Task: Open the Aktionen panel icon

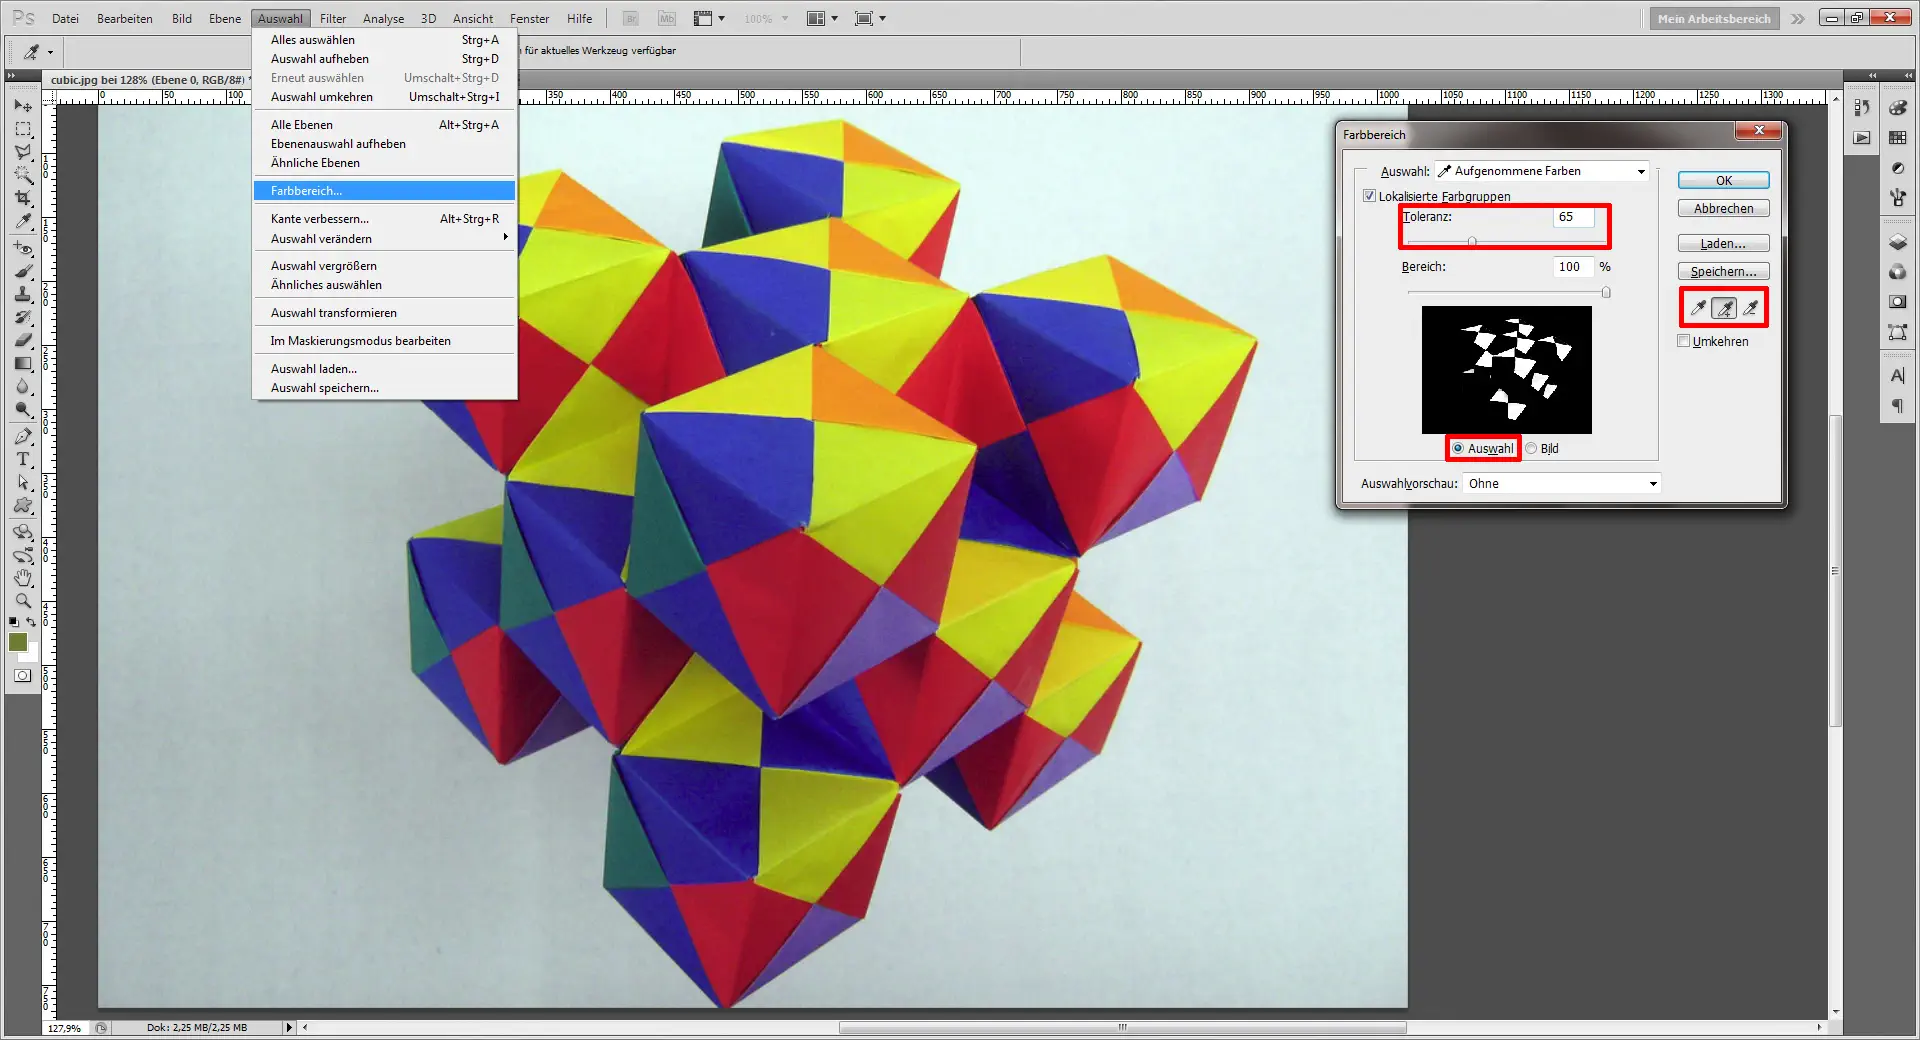Action: click(x=1861, y=137)
